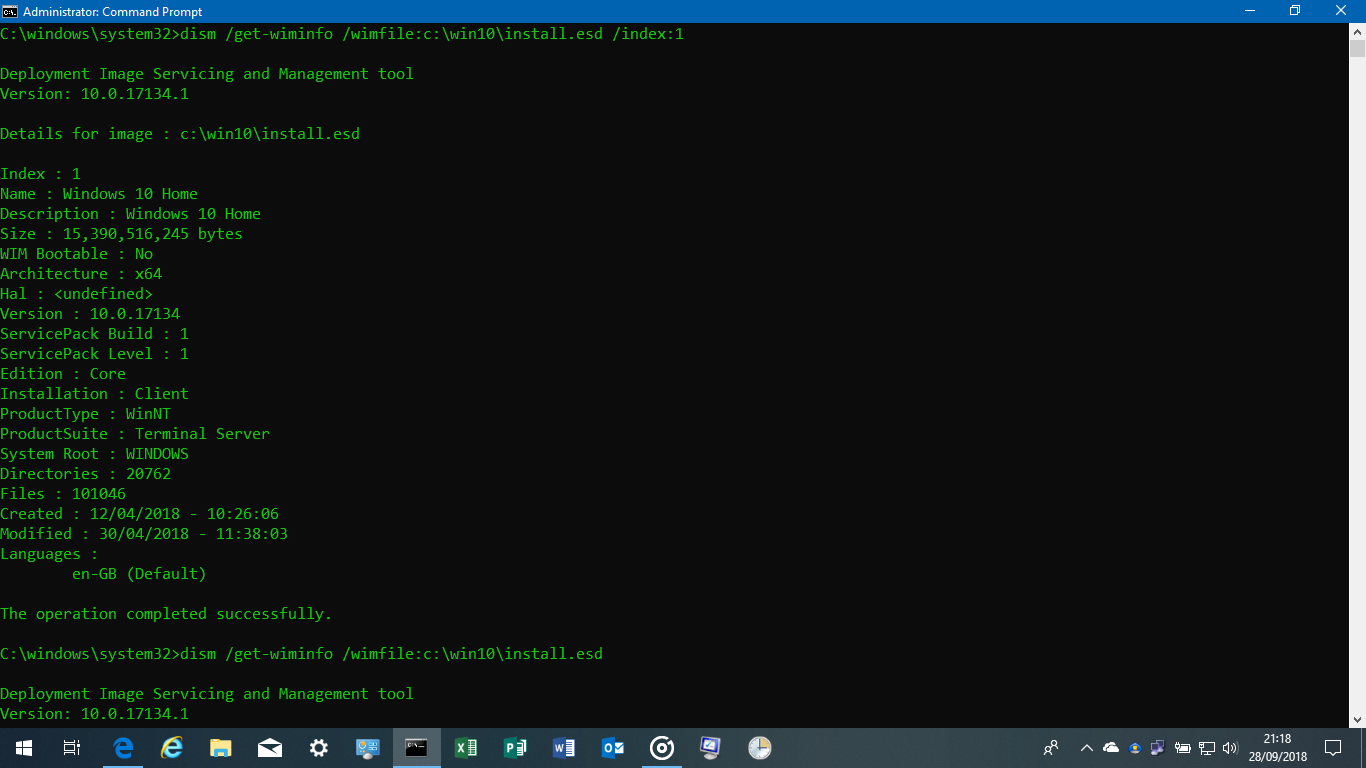
Task: Click the 'Languages :' line
Action: pos(49,554)
